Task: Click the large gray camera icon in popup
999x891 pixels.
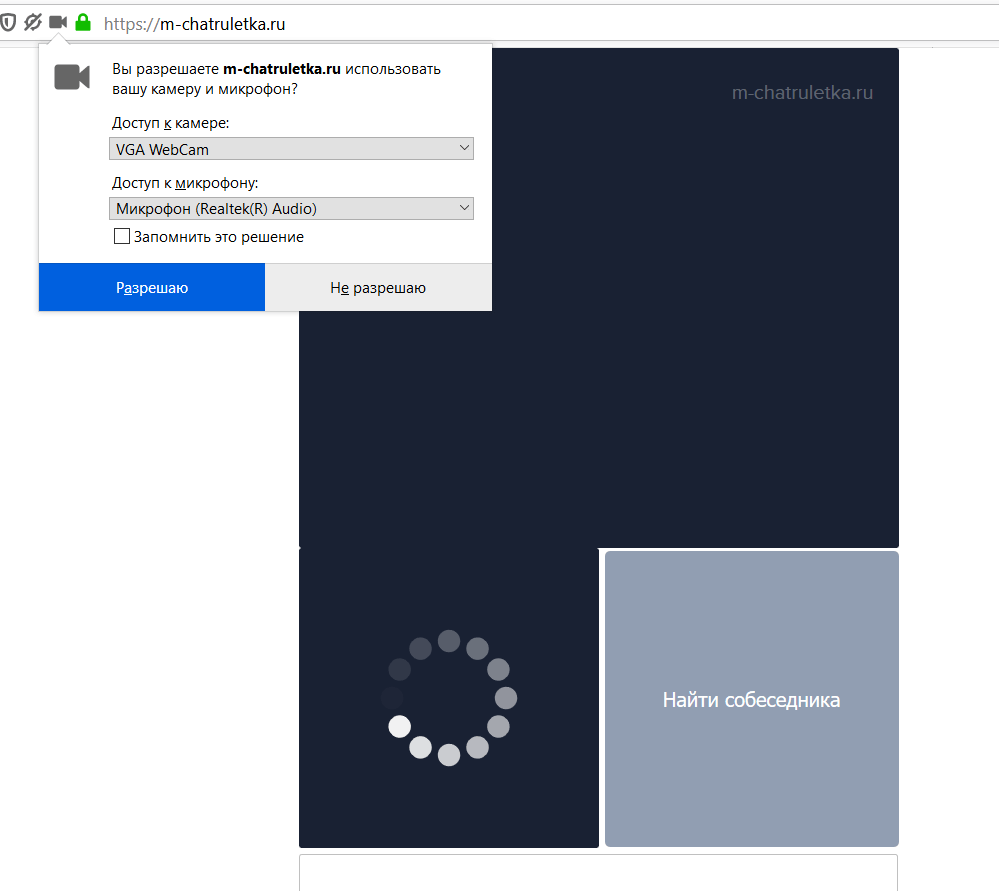Action: point(72,77)
